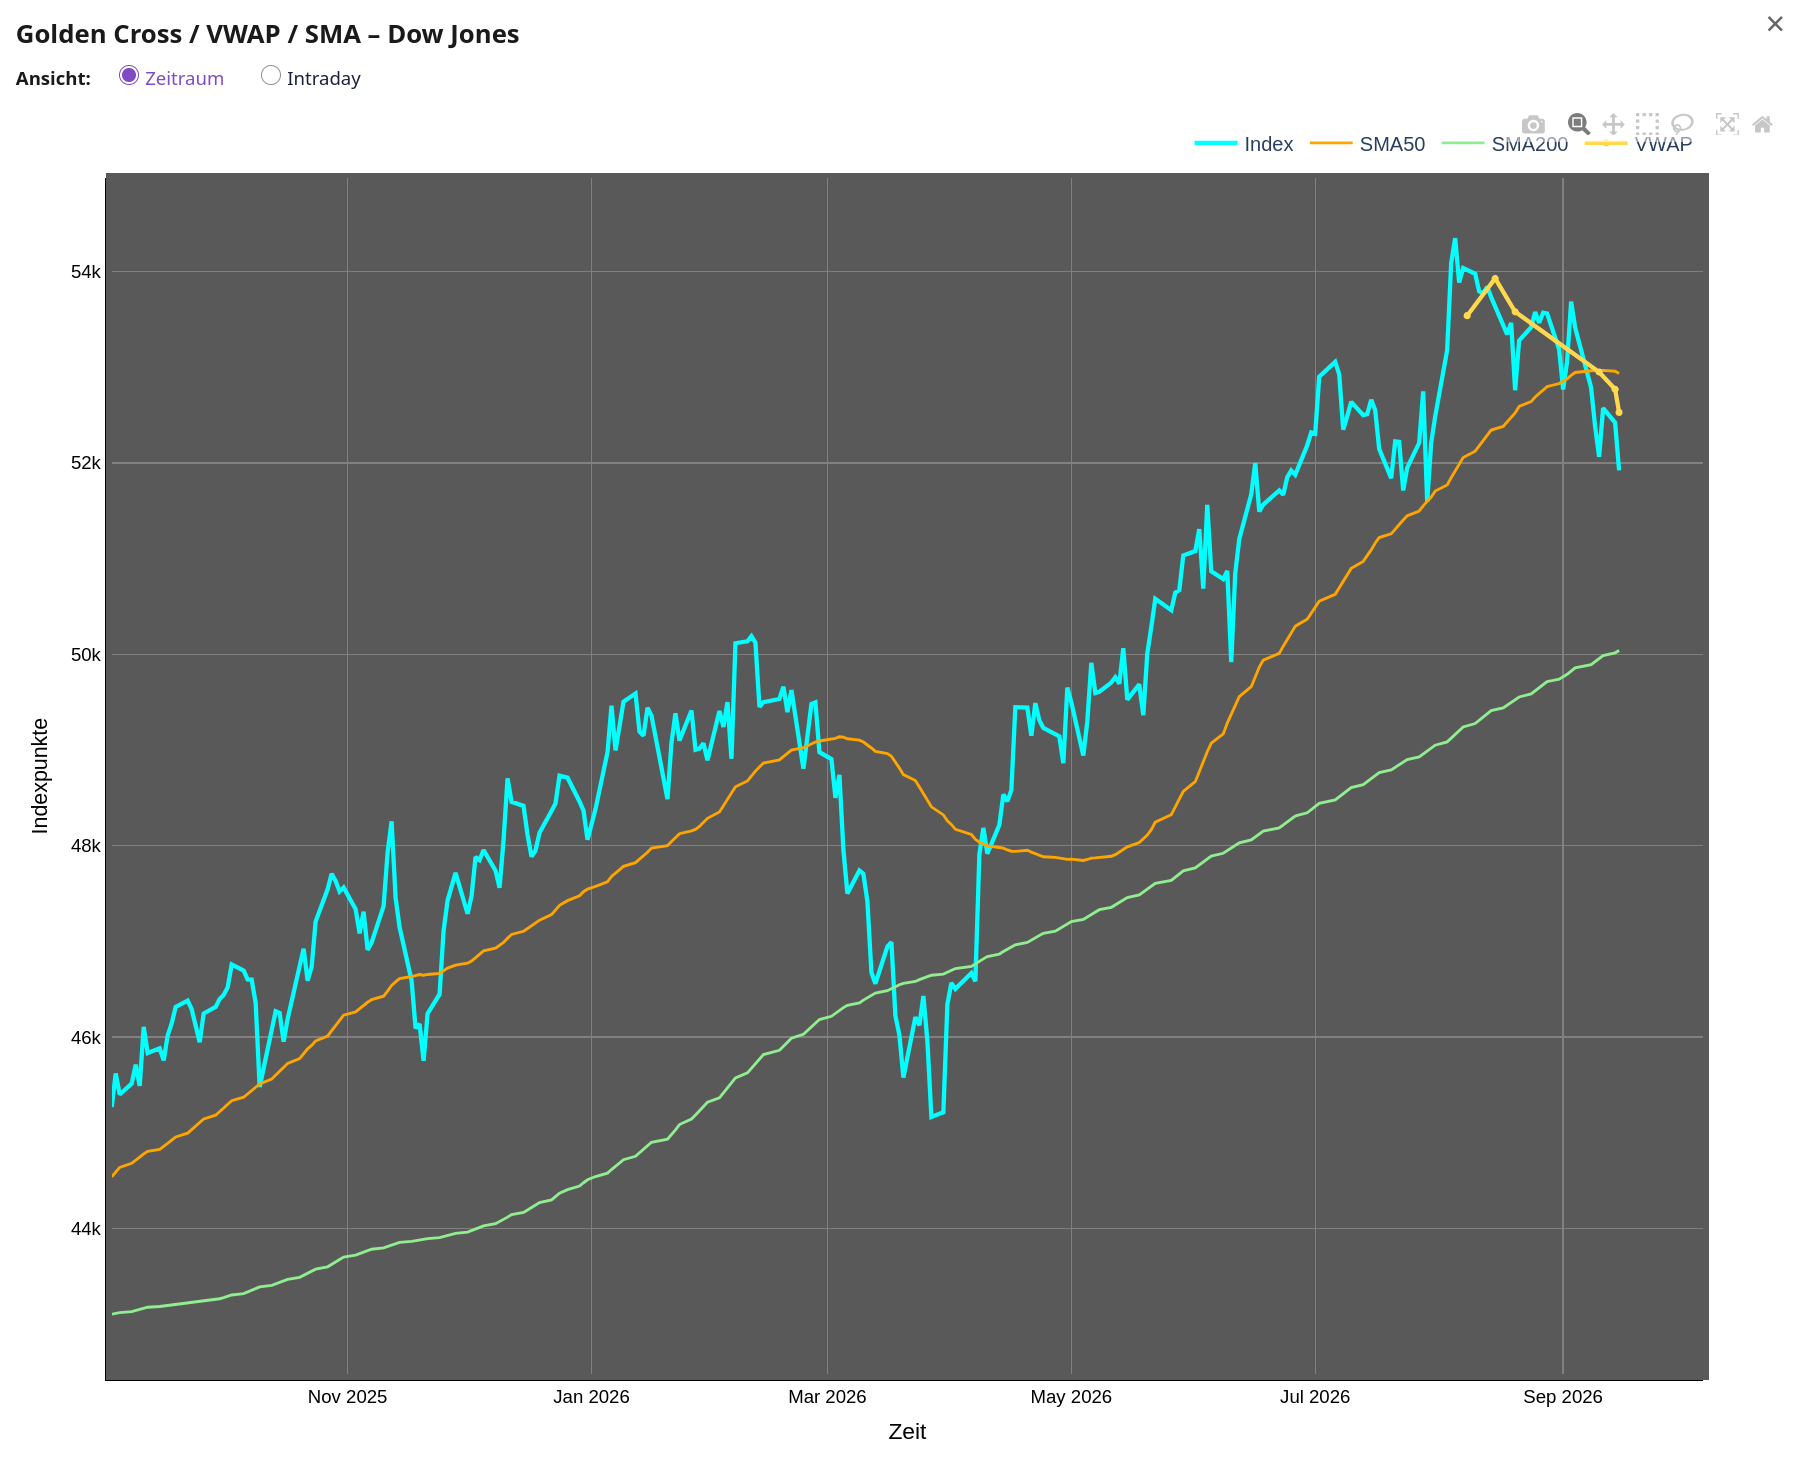Screen dimensions: 1795x1467
Task: Click the Zeitraum label text
Action: pos(184,78)
